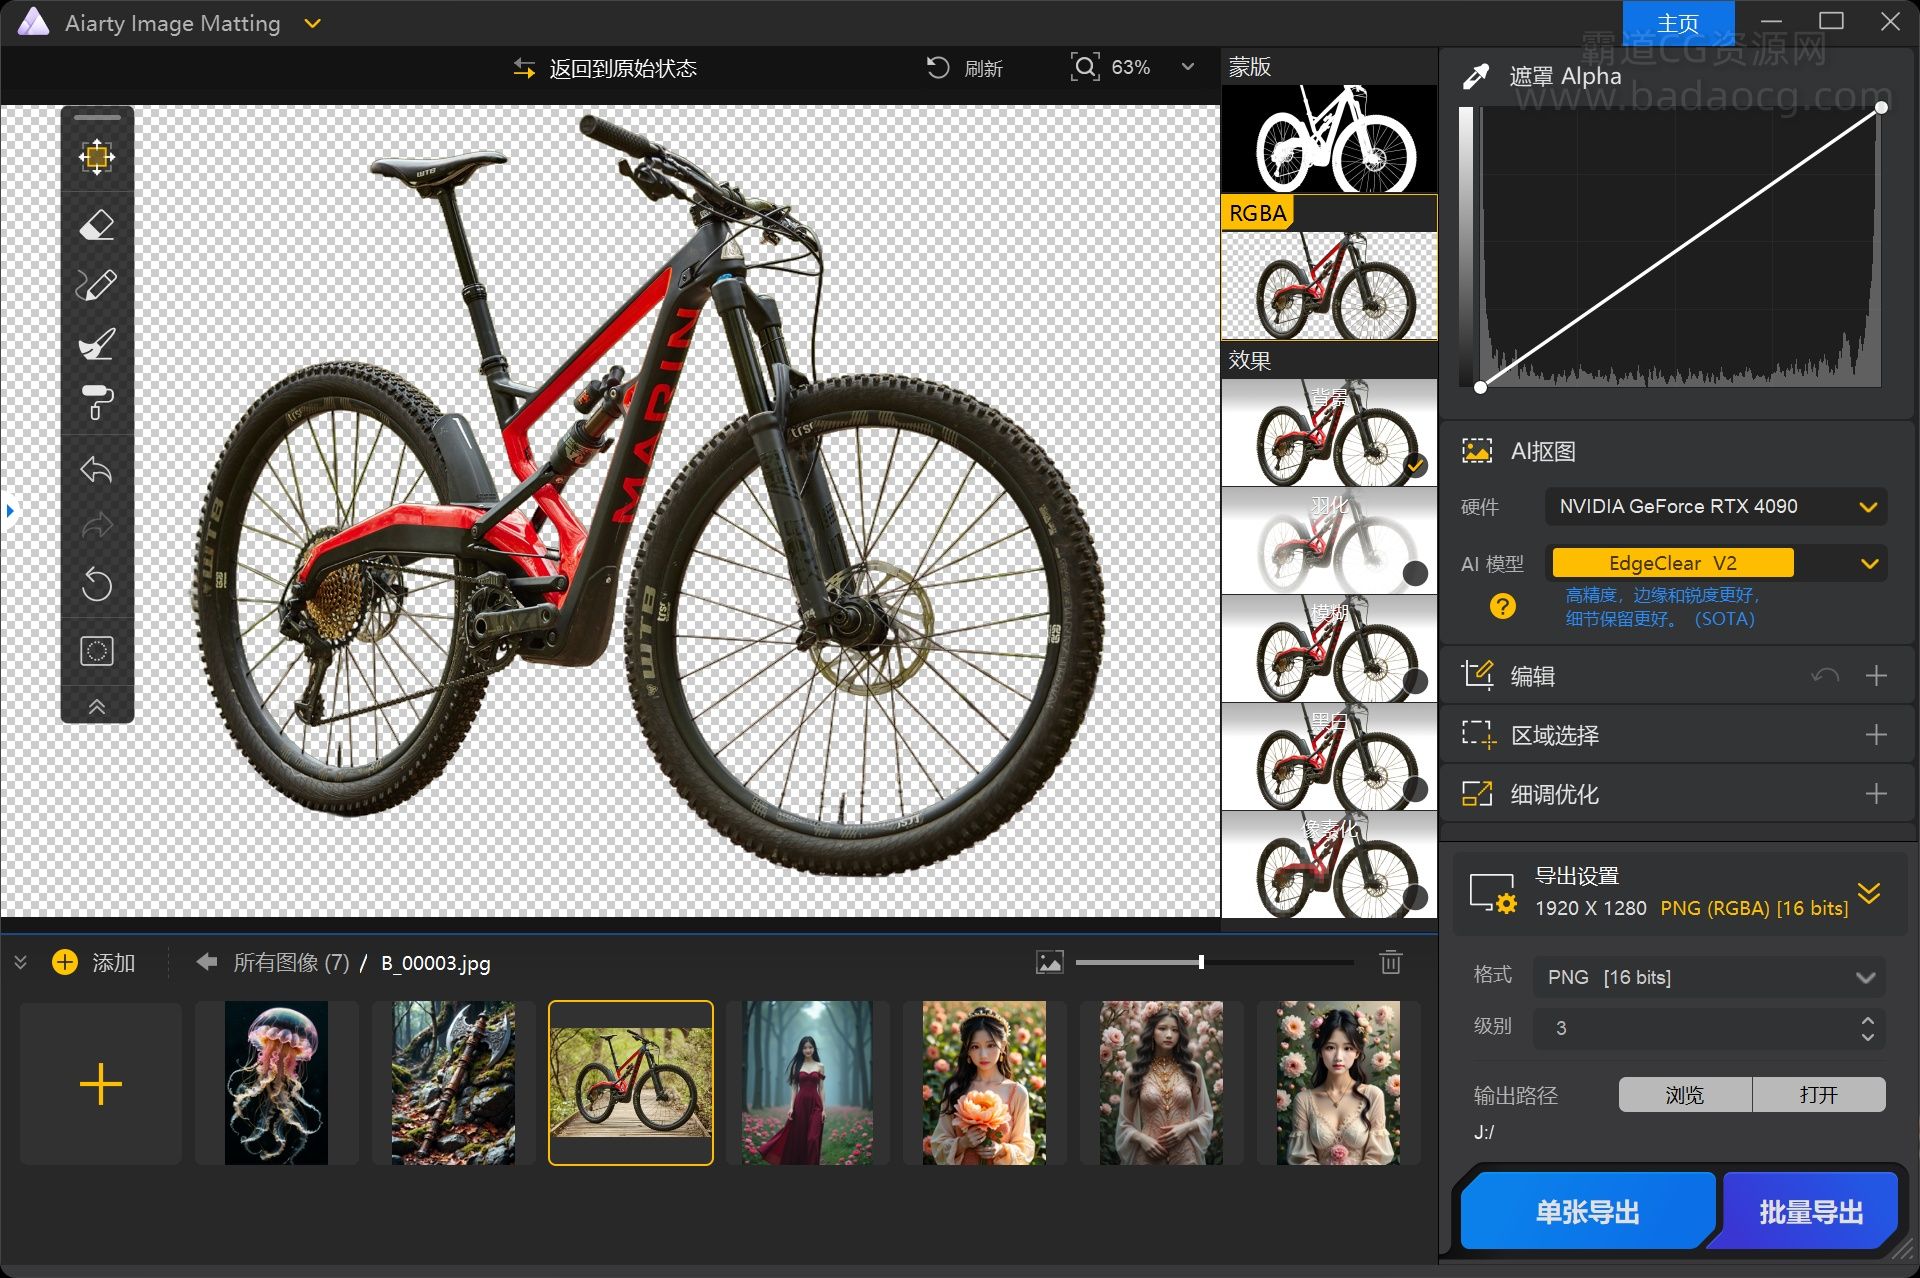Image resolution: width=1920 pixels, height=1278 pixels.
Task: Click the 浏览 browse button
Action: (1685, 1094)
